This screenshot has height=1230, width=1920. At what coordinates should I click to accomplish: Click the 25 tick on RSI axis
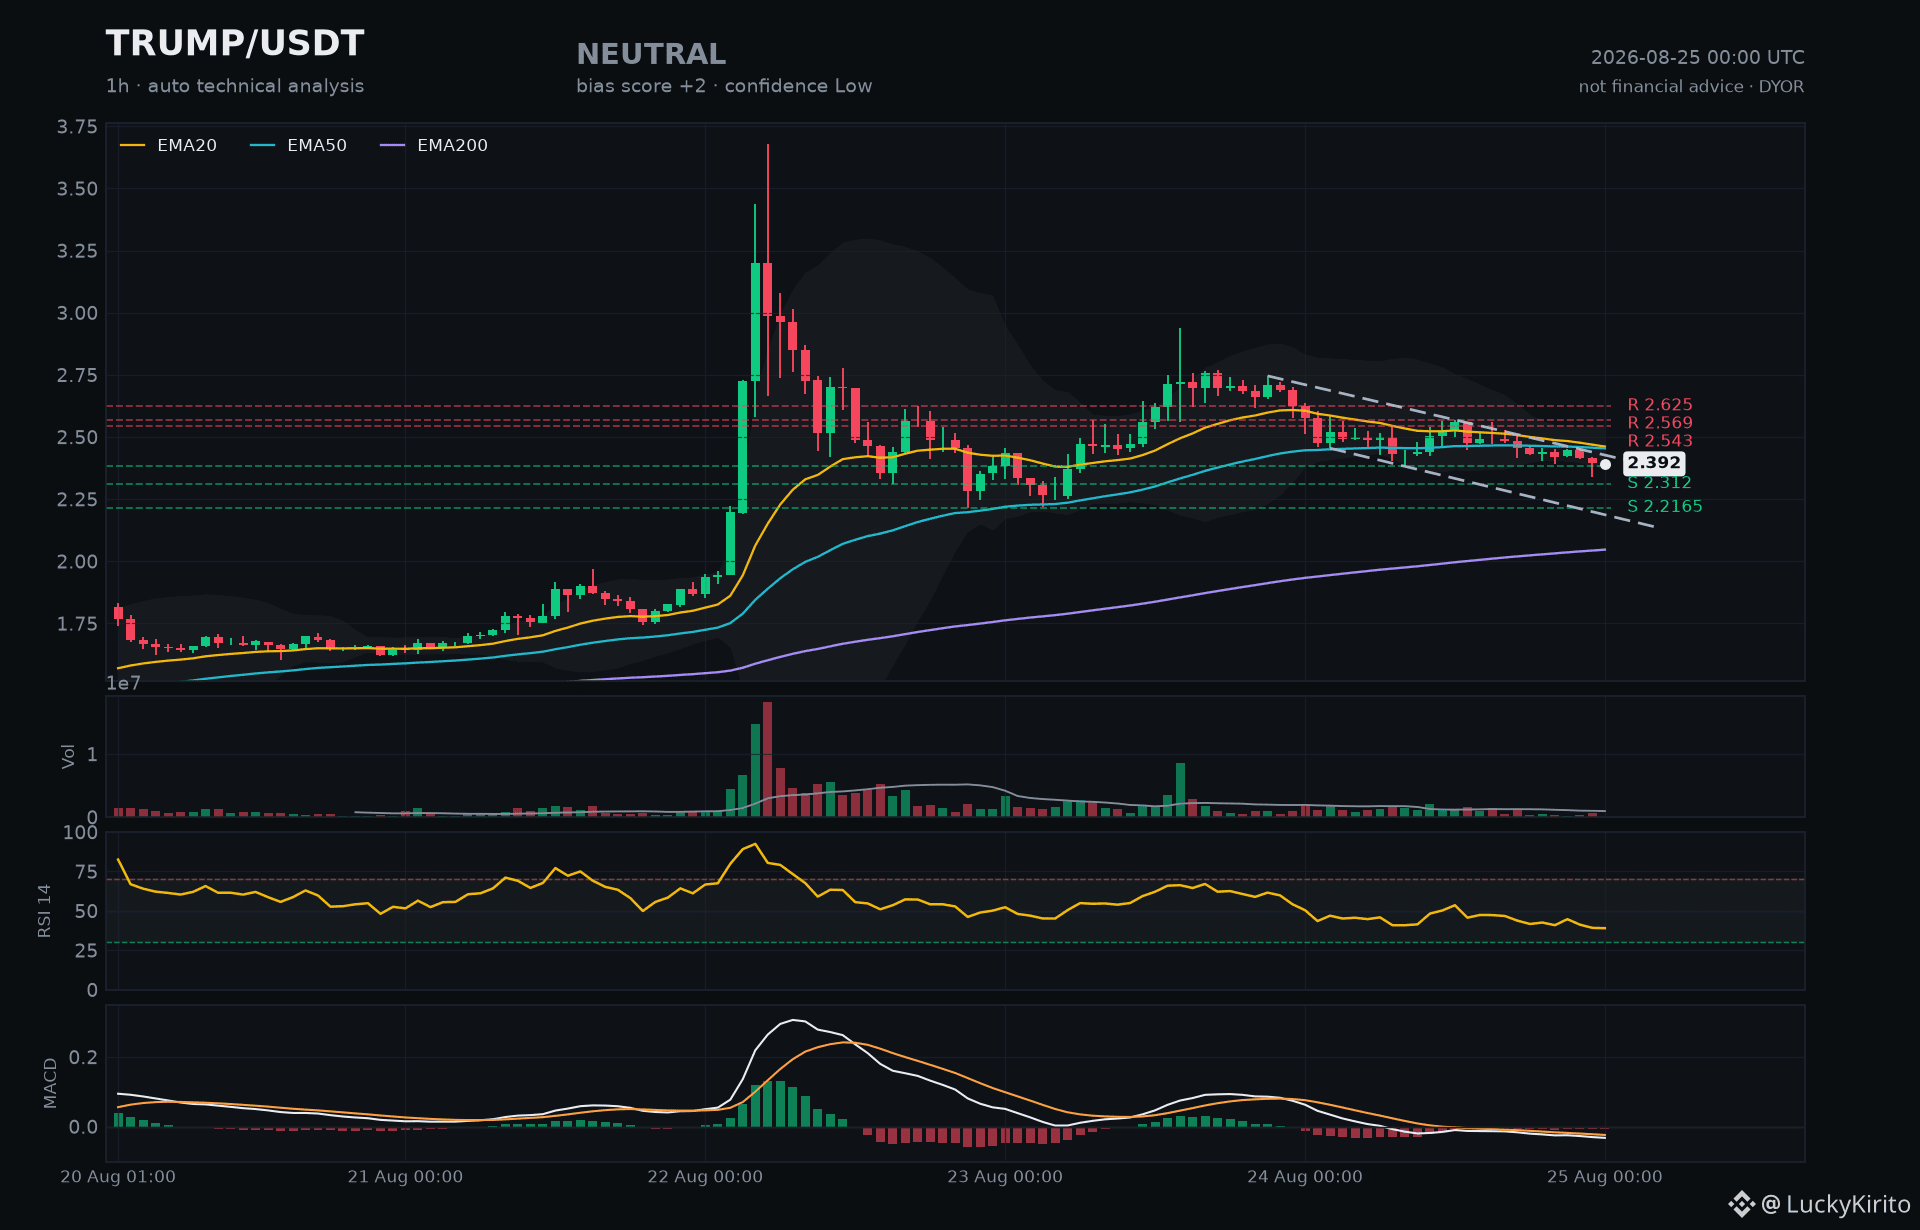tap(87, 951)
